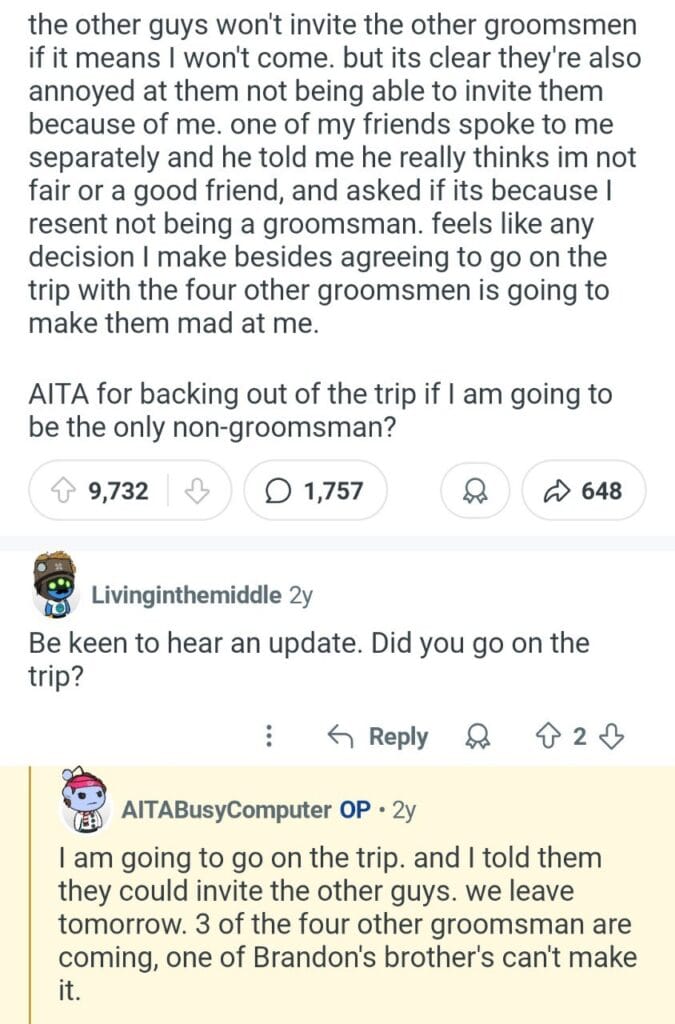Downvote the main post
675x1024 pixels.
click(x=197, y=491)
